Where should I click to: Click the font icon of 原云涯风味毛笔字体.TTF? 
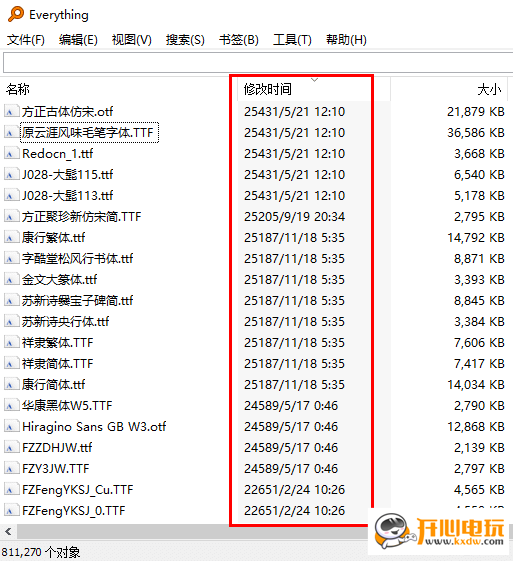click(11, 132)
